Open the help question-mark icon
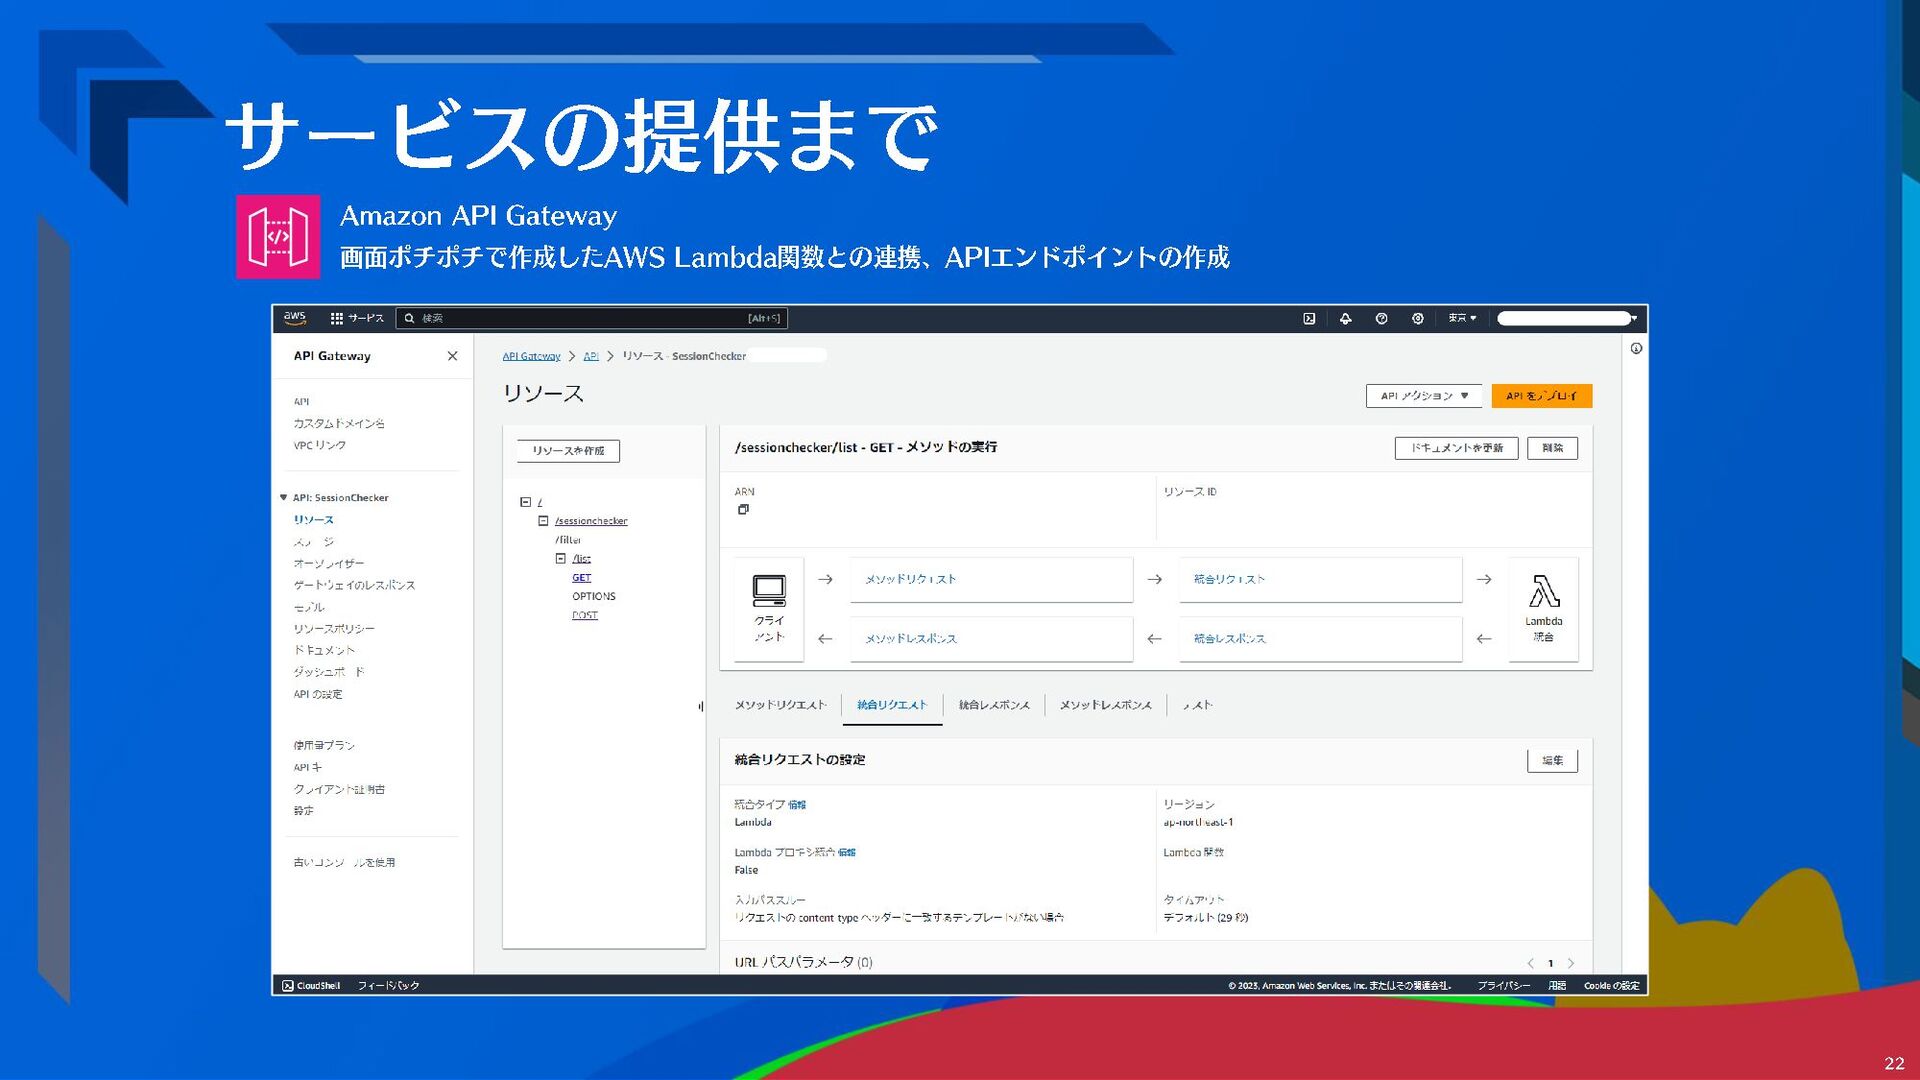Viewport: 1920px width, 1080px height. pos(1381,319)
